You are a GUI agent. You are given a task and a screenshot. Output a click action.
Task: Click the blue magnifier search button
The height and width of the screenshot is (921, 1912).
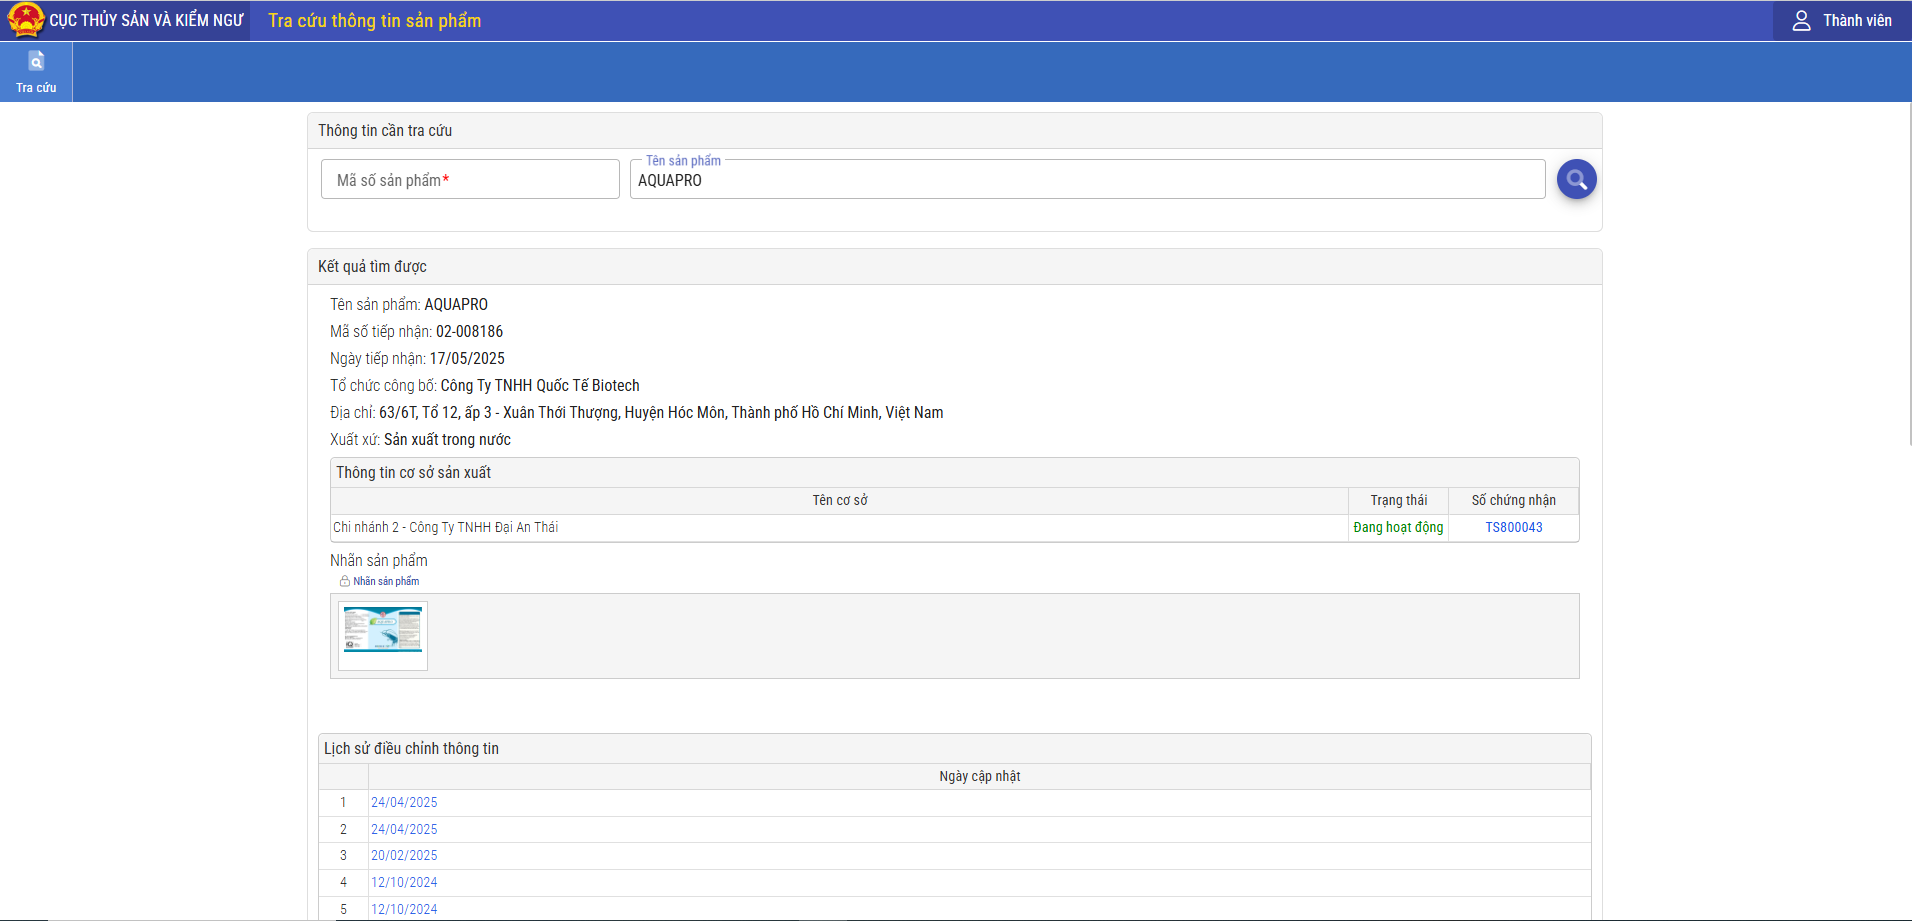pos(1576,179)
